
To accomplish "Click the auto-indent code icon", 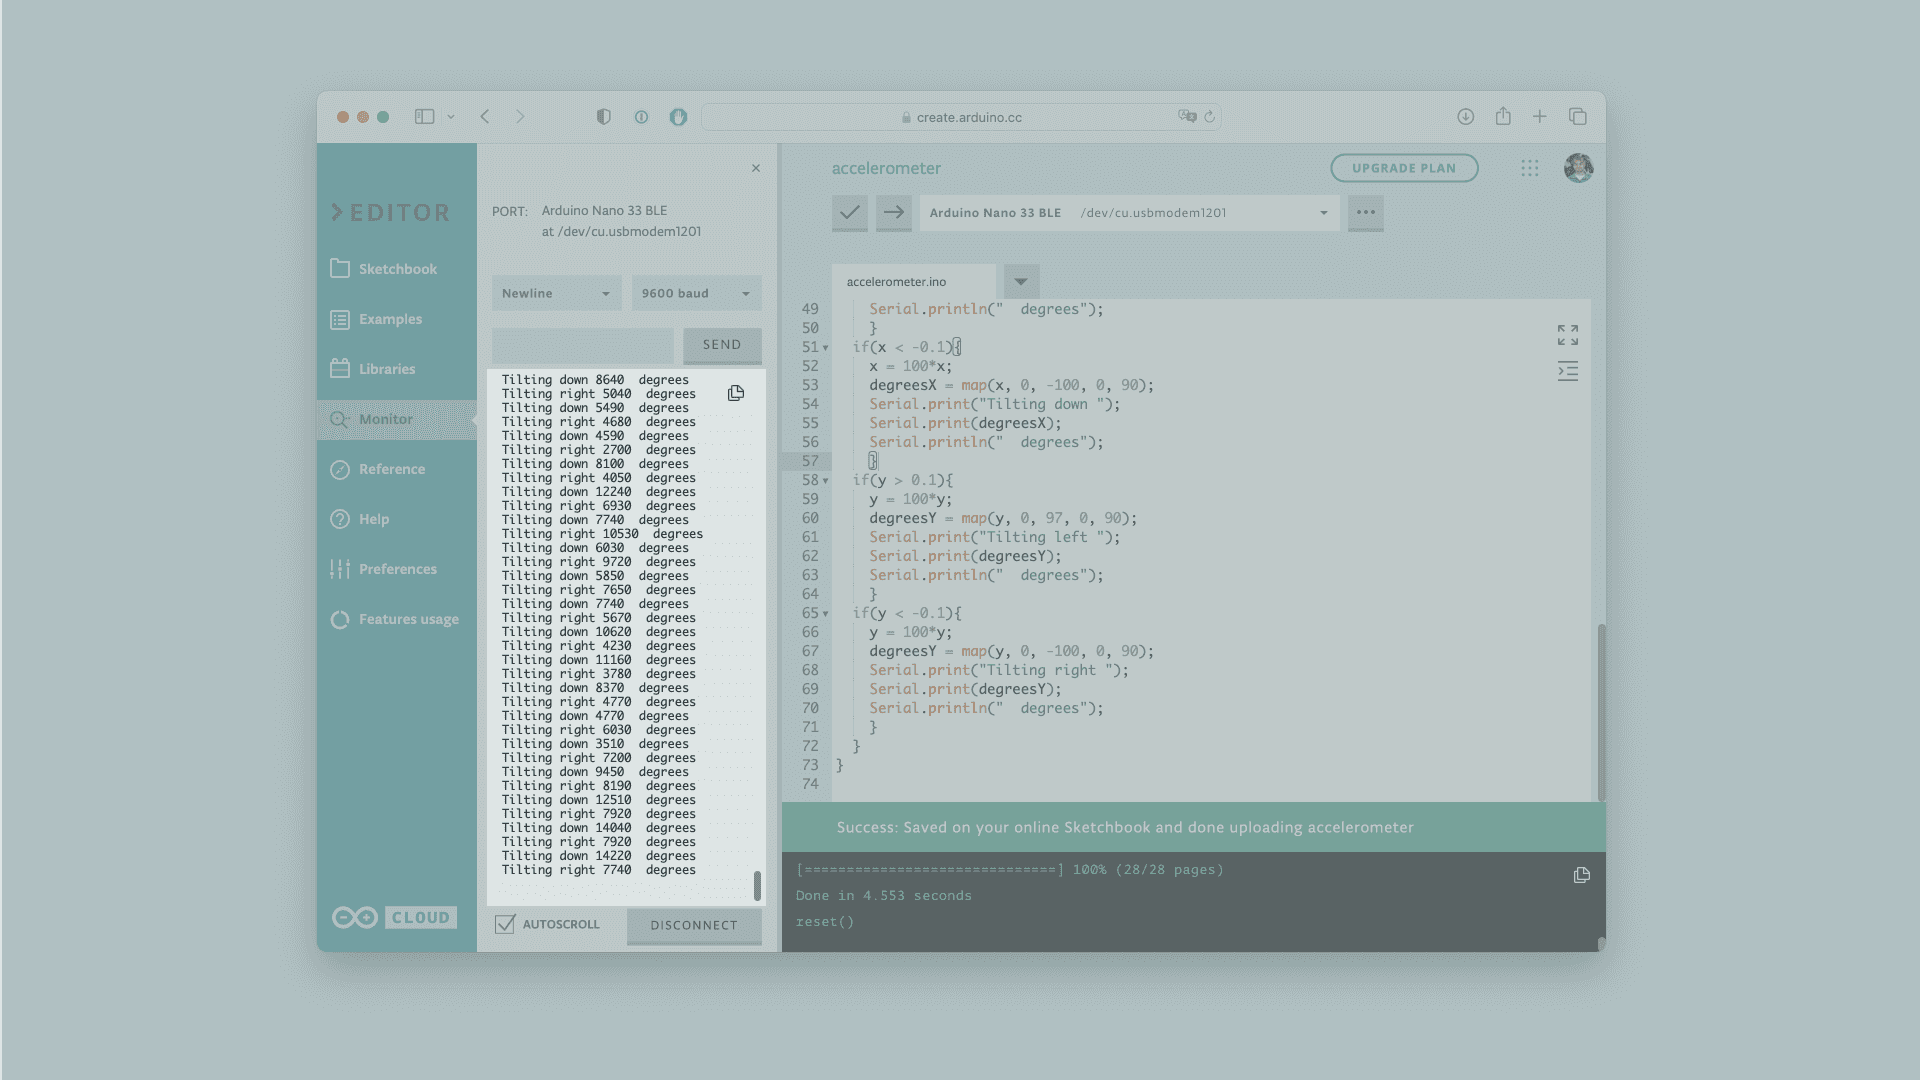I will [x=1567, y=372].
